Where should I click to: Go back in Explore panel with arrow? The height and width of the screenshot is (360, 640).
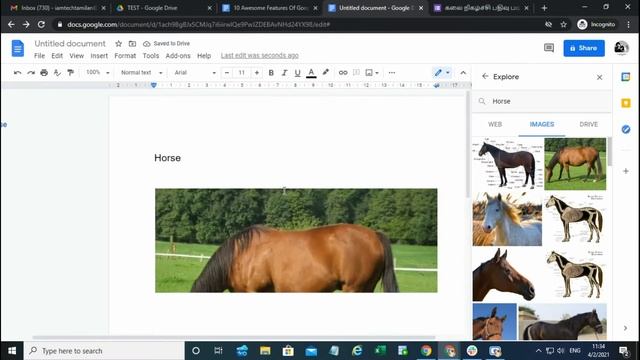point(485,76)
